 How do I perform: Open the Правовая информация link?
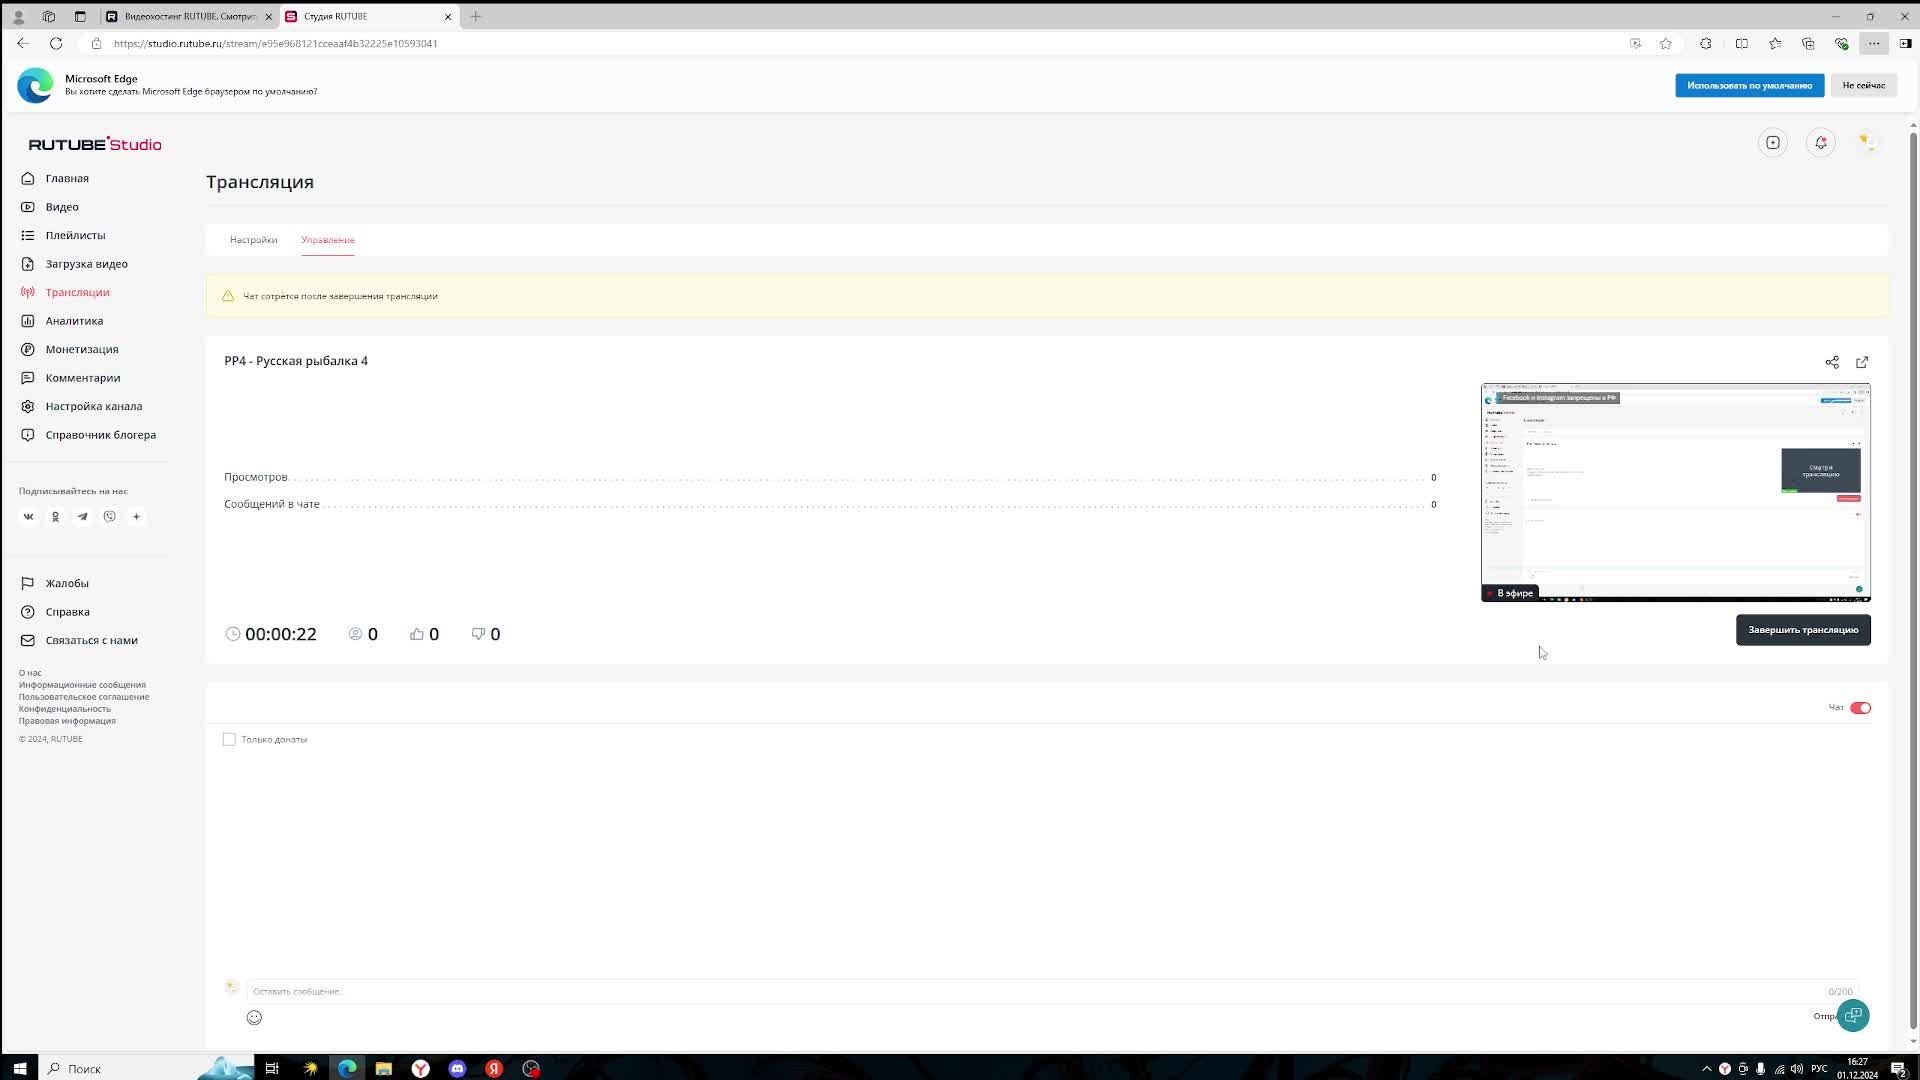(67, 721)
